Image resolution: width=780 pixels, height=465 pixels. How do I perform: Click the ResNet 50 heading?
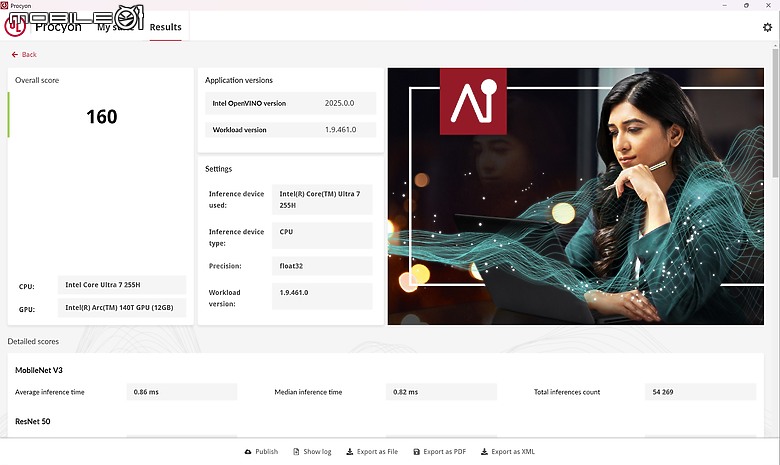pos(32,421)
